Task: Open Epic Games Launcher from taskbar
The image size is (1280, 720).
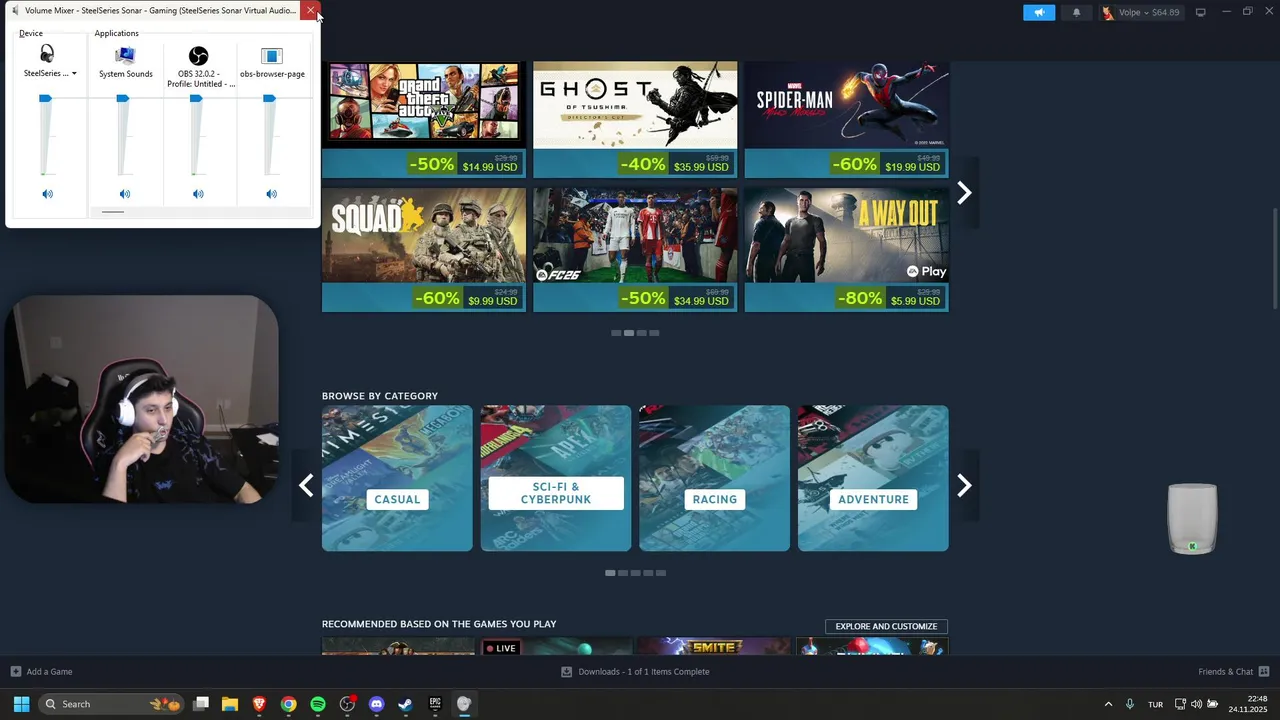Action: pos(435,704)
